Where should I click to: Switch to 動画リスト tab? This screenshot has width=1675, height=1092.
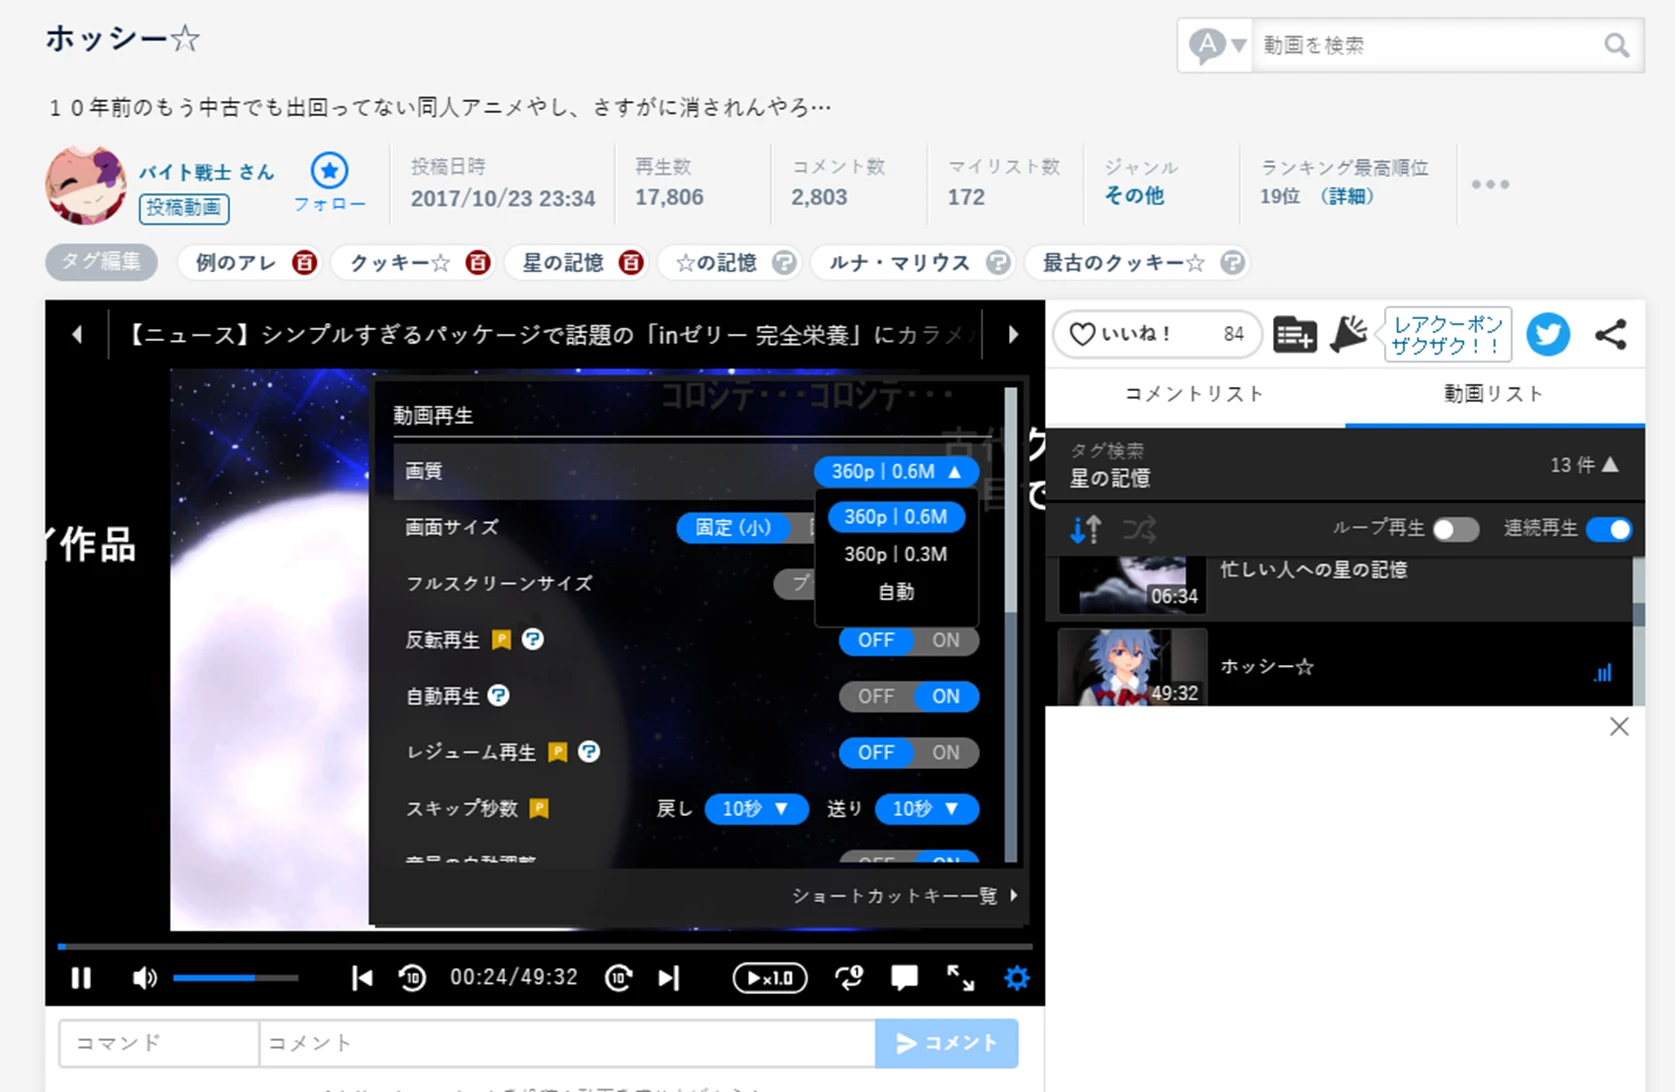pyautogui.click(x=1494, y=394)
